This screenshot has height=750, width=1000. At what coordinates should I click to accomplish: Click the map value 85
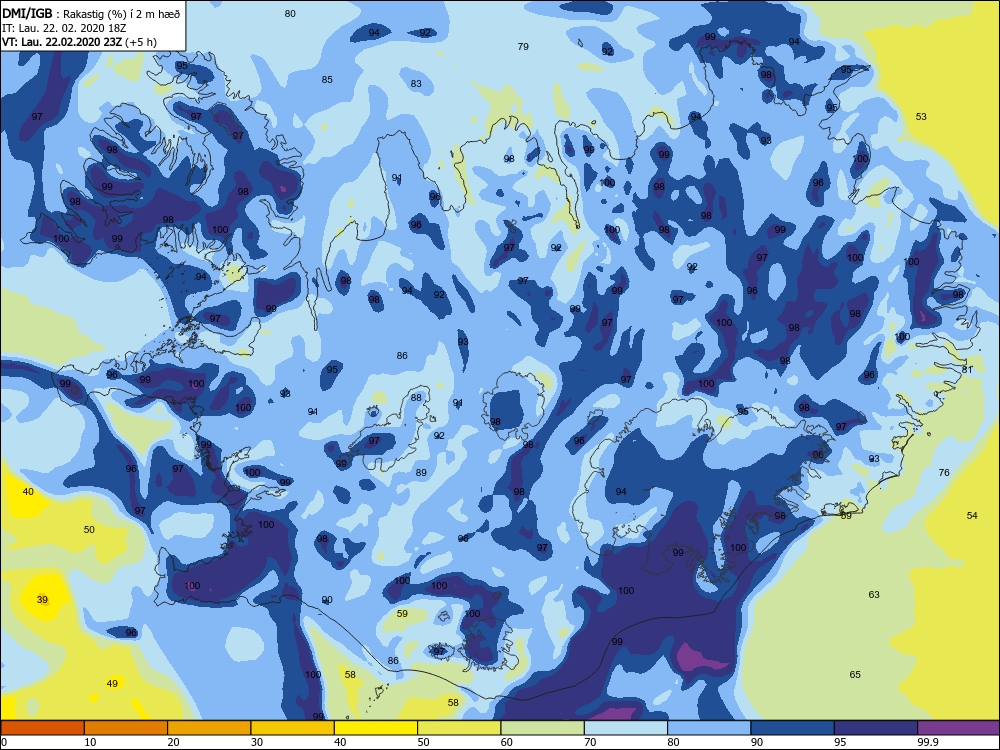tap(327, 80)
